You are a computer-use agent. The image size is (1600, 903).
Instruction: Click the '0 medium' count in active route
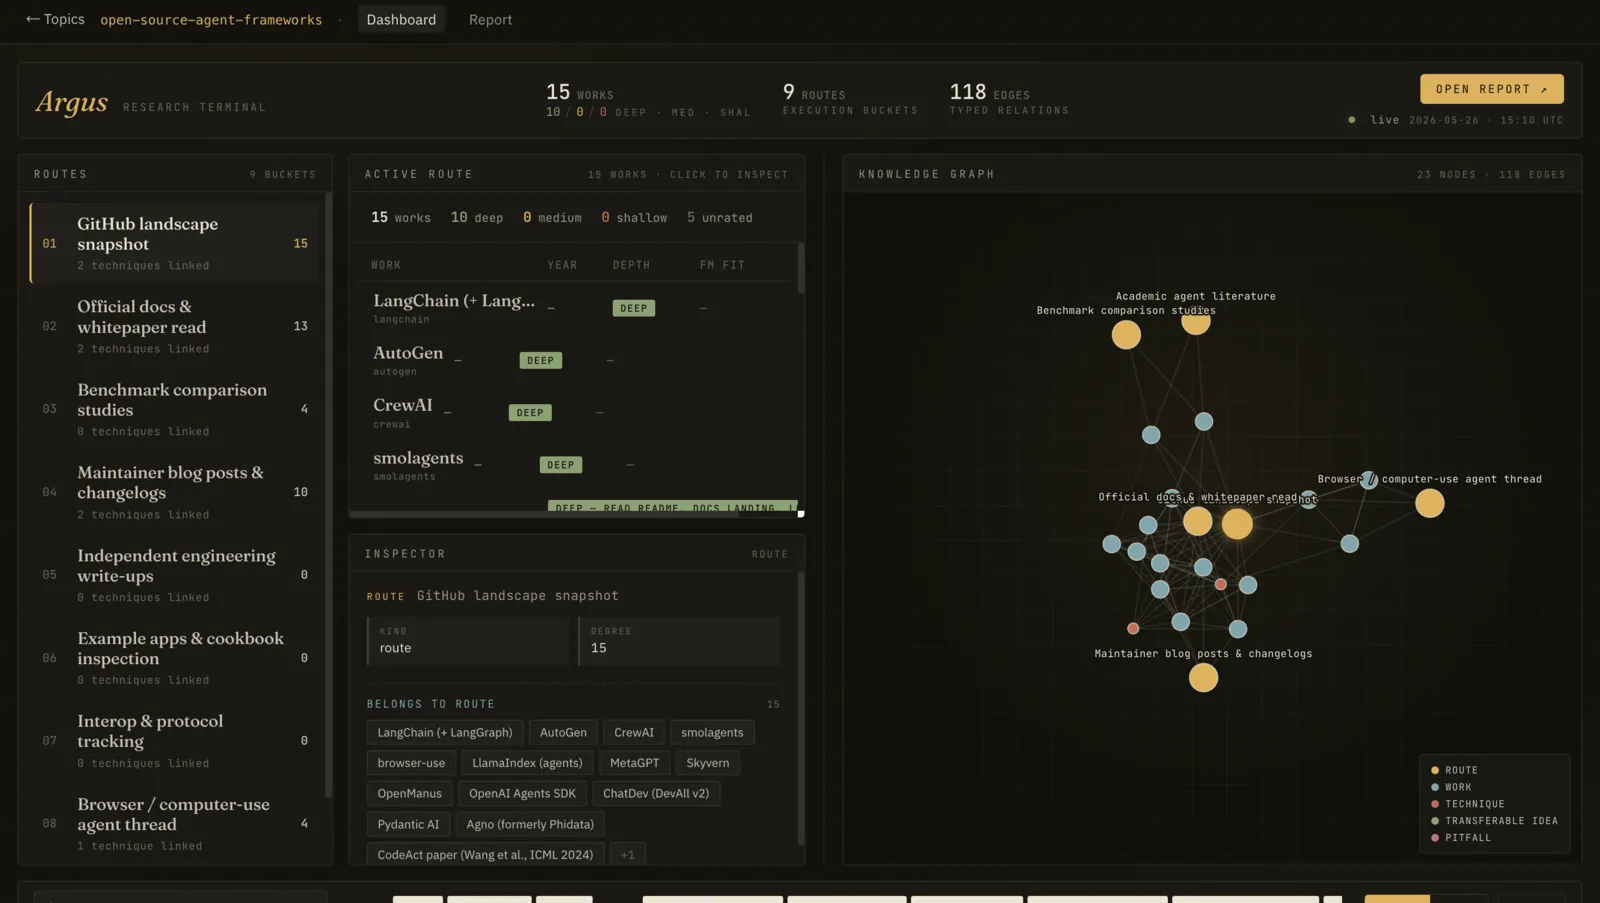click(x=552, y=217)
